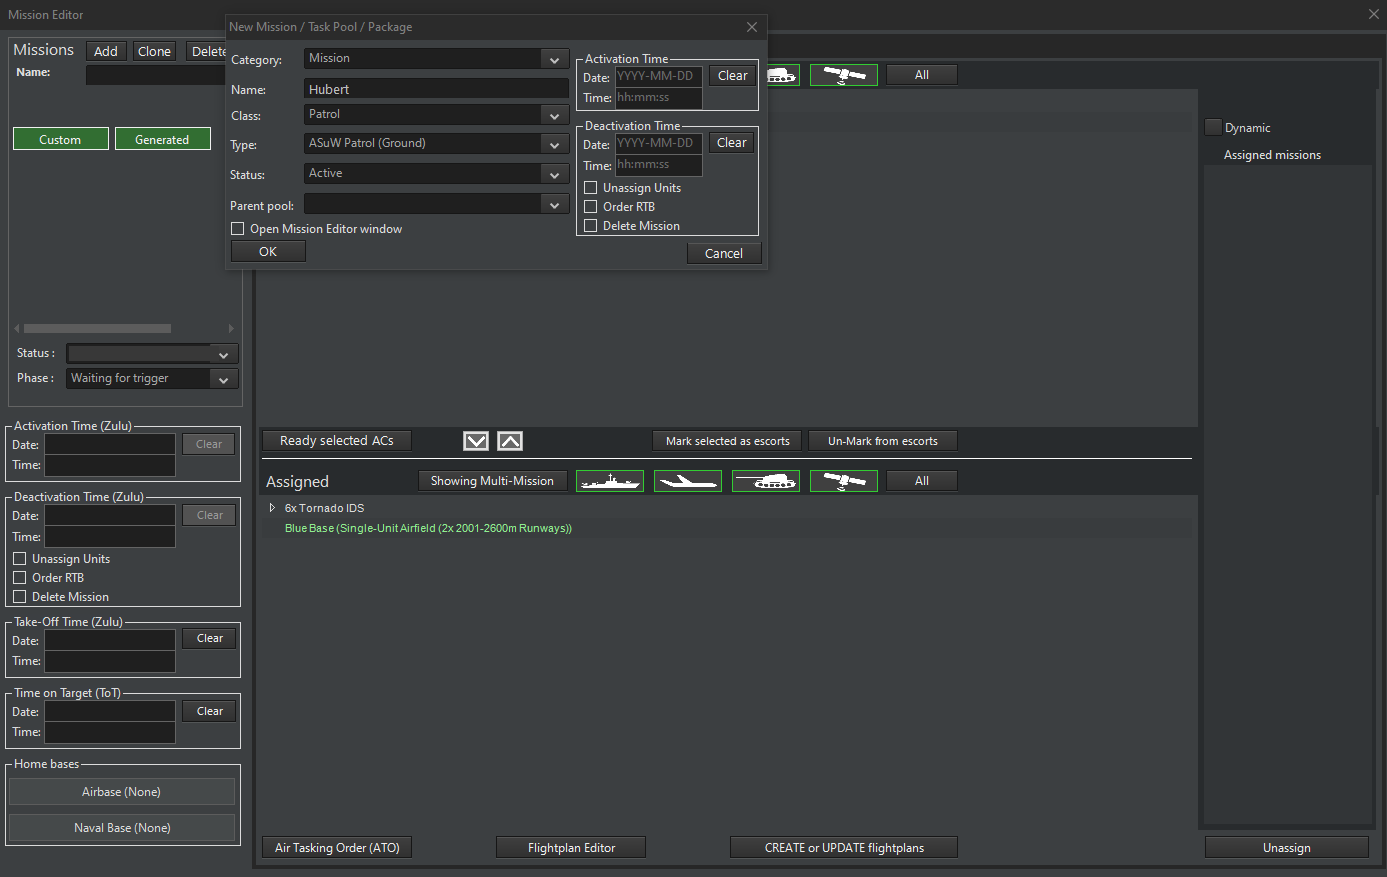Click the dialog Name field containing Hubert
Screen dimensions: 1387x877
436,89
